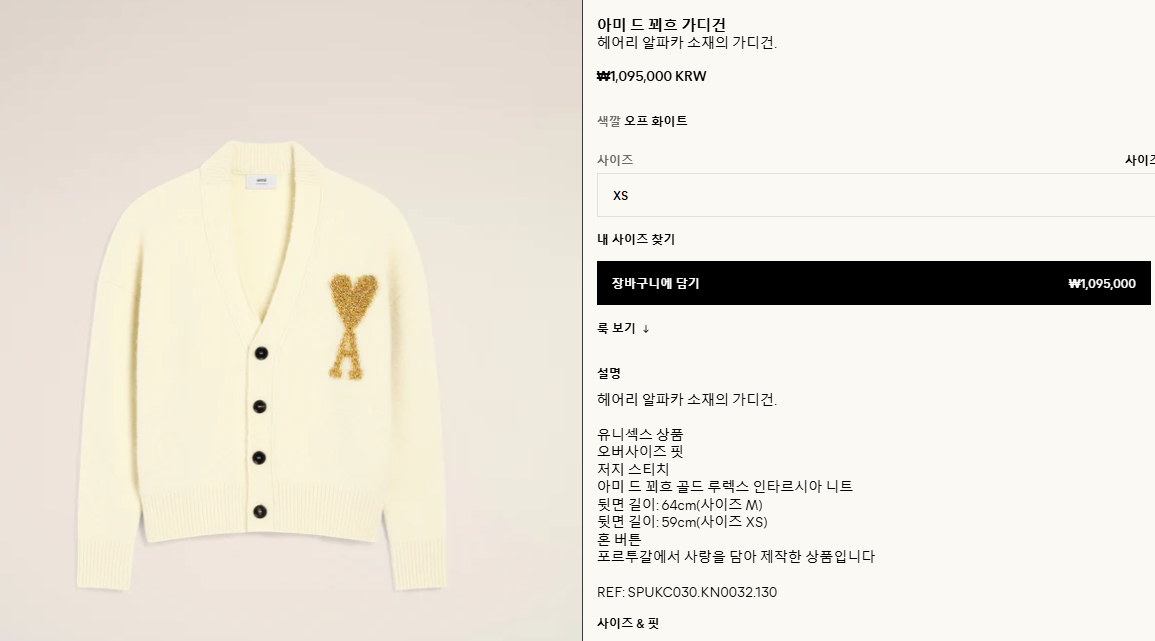Click the product title 아미 드 꾀흐 가디건
1155x641 pixels.
pos(661,25)
